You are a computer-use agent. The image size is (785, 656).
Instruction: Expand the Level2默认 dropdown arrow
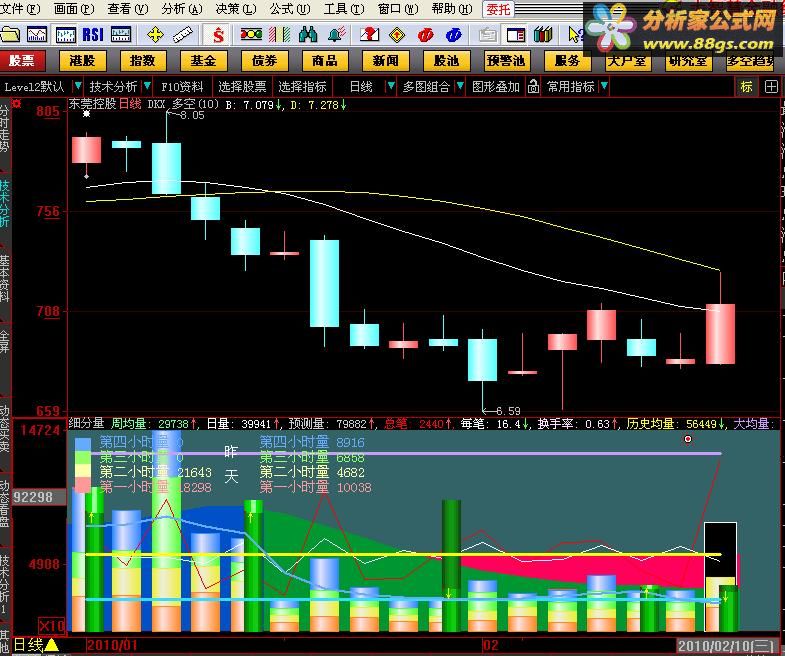(78, 86)
